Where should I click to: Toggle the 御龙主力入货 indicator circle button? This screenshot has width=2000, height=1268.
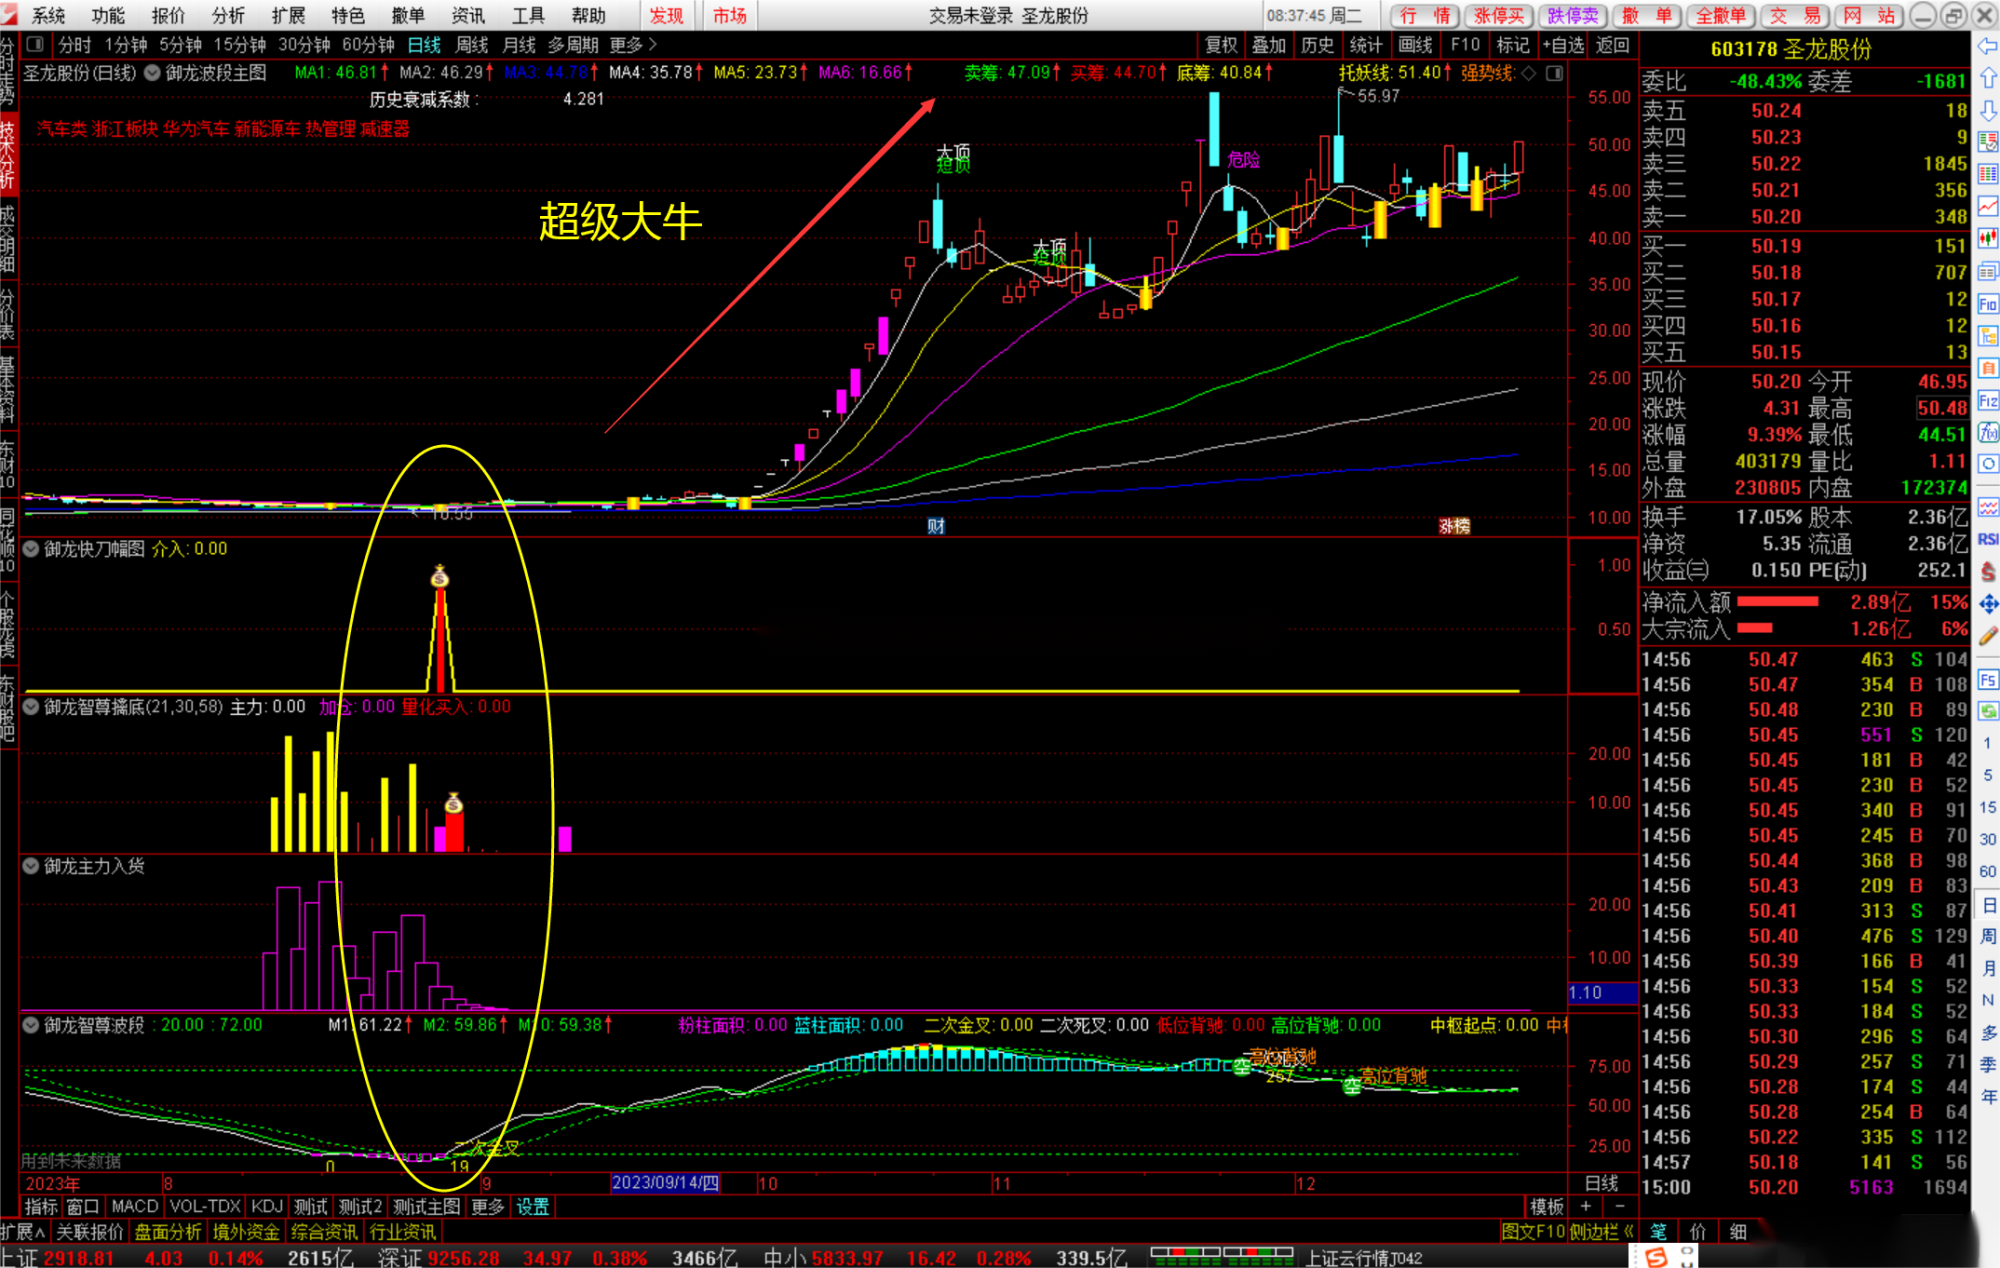point(31,866)
